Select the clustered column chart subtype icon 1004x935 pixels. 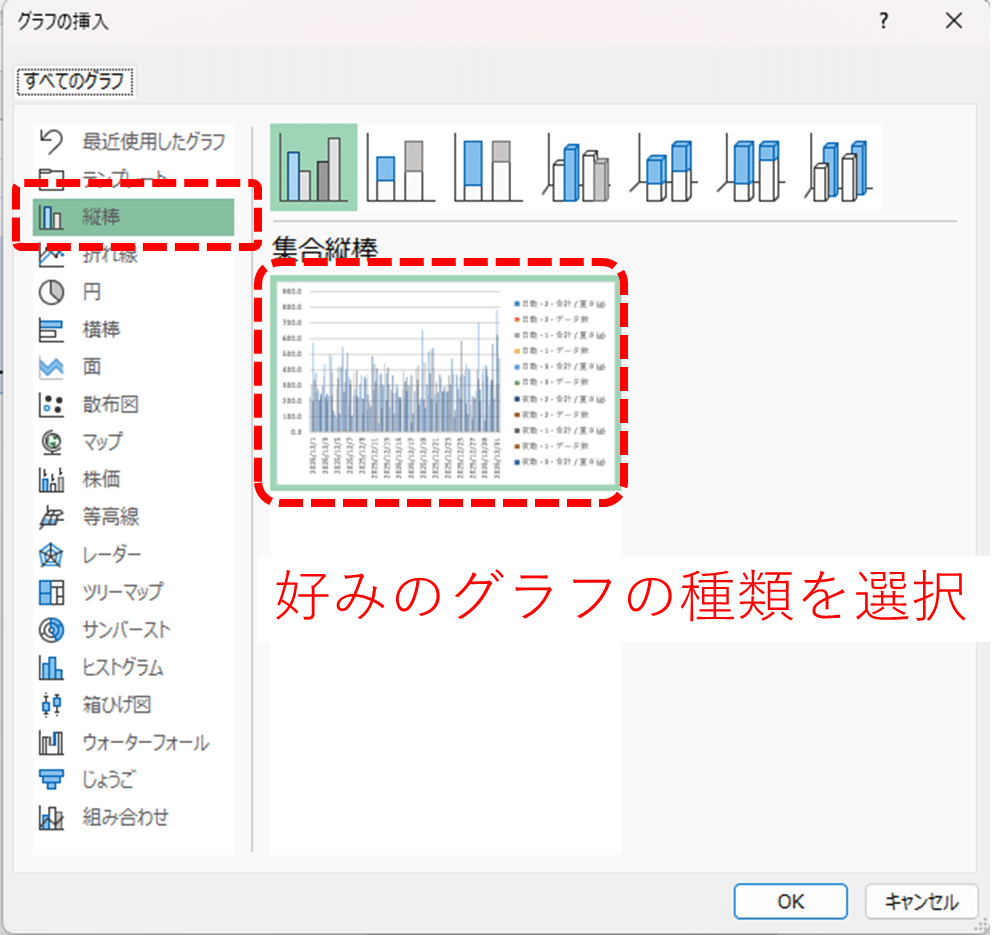tap(313, 167)
